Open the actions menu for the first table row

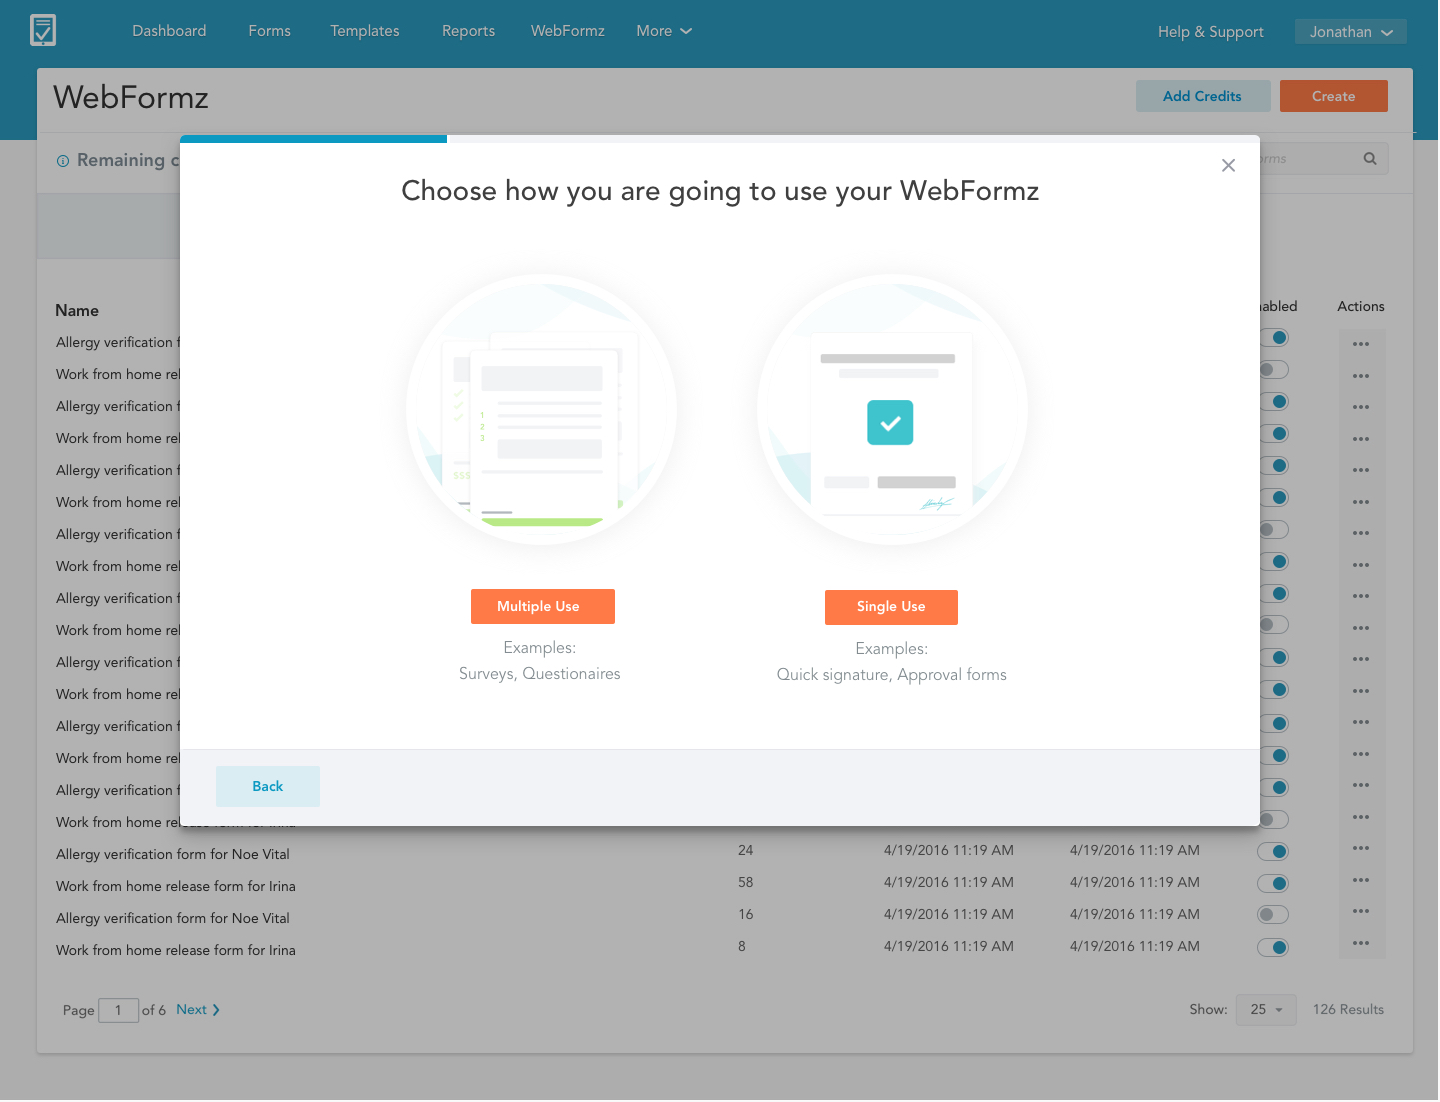coord(1360,344)
